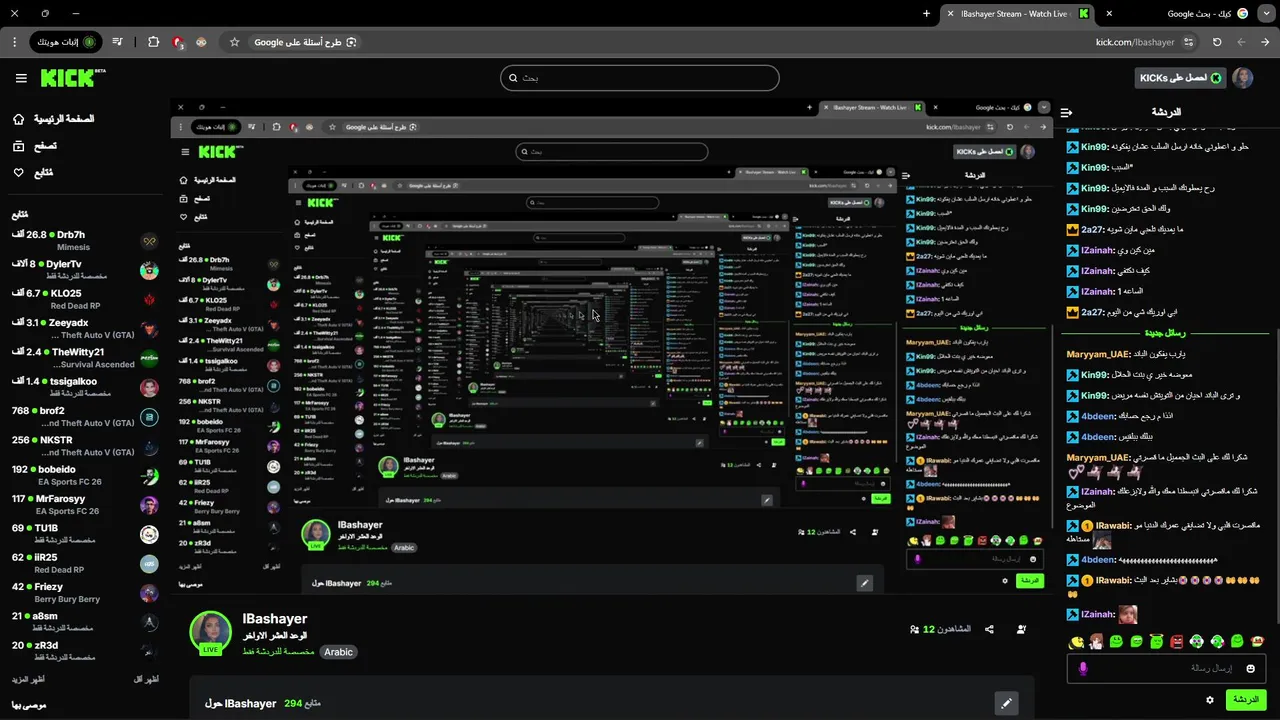The width and height of the screenshot is (1280, 720).
Task: Select tsigalkoo in the following list
Action: click(85, 387)
